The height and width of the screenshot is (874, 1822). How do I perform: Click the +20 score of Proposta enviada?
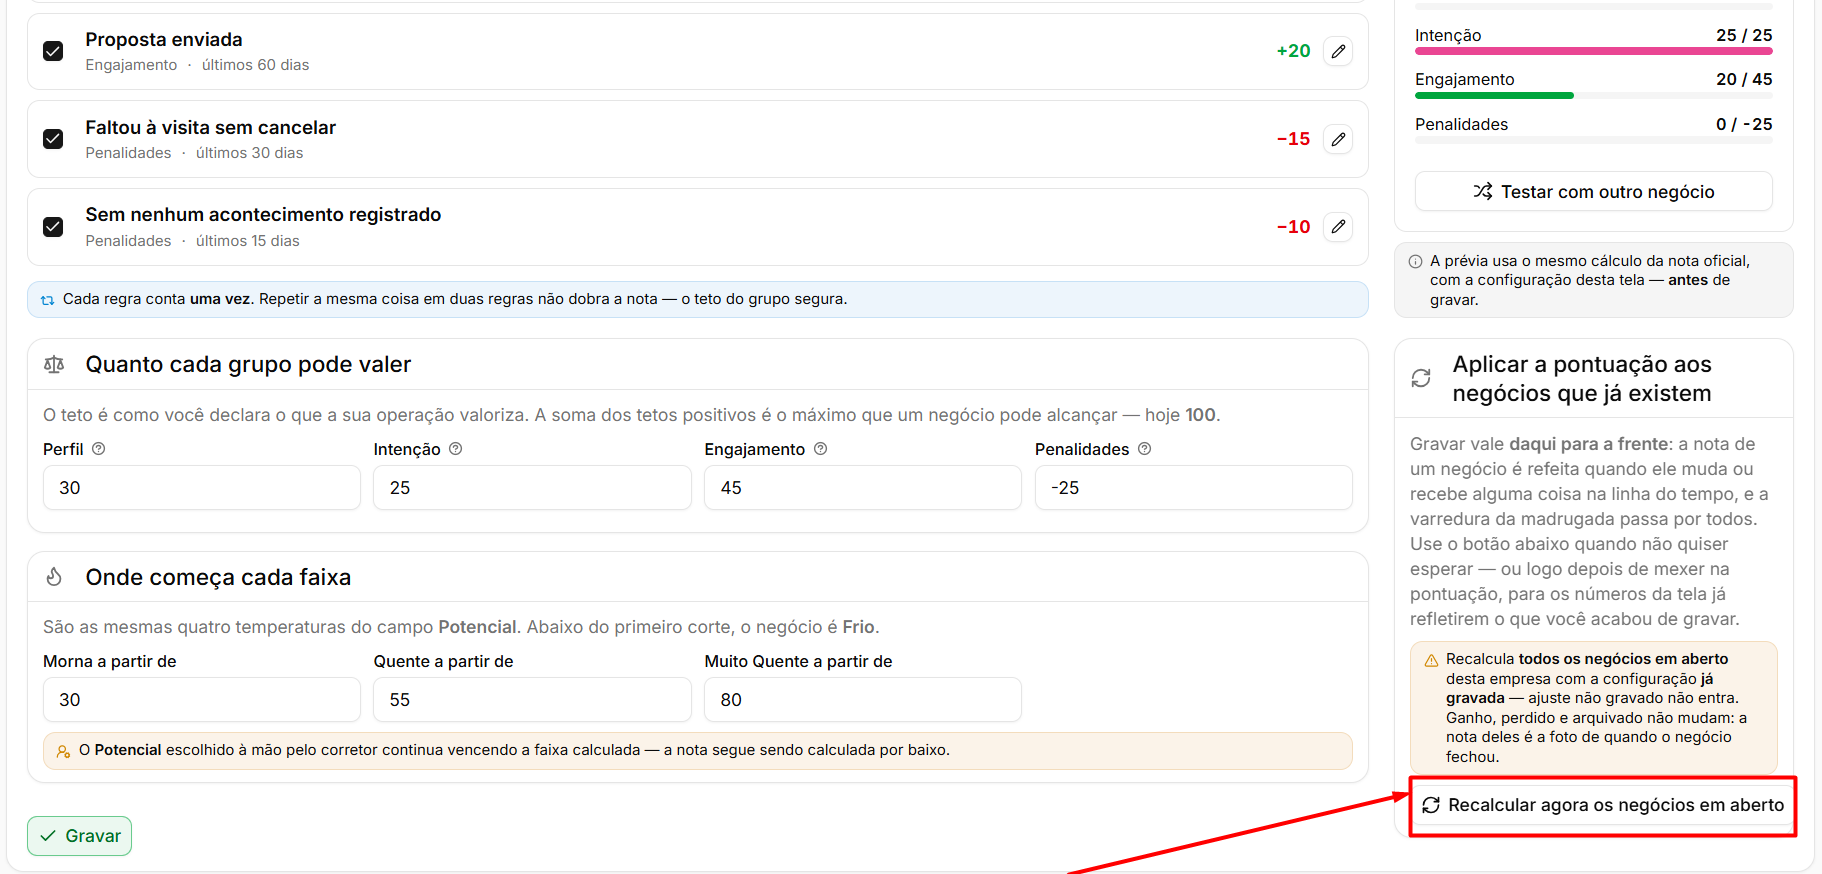(x=1293, y=51)
